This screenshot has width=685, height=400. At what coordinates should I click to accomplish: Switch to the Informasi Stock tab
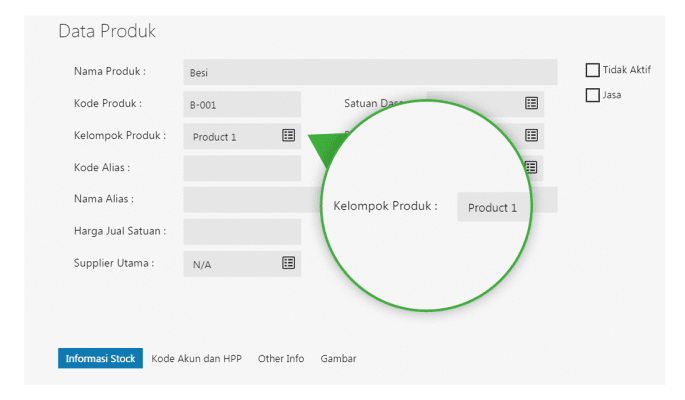click(x=100, y=358)
